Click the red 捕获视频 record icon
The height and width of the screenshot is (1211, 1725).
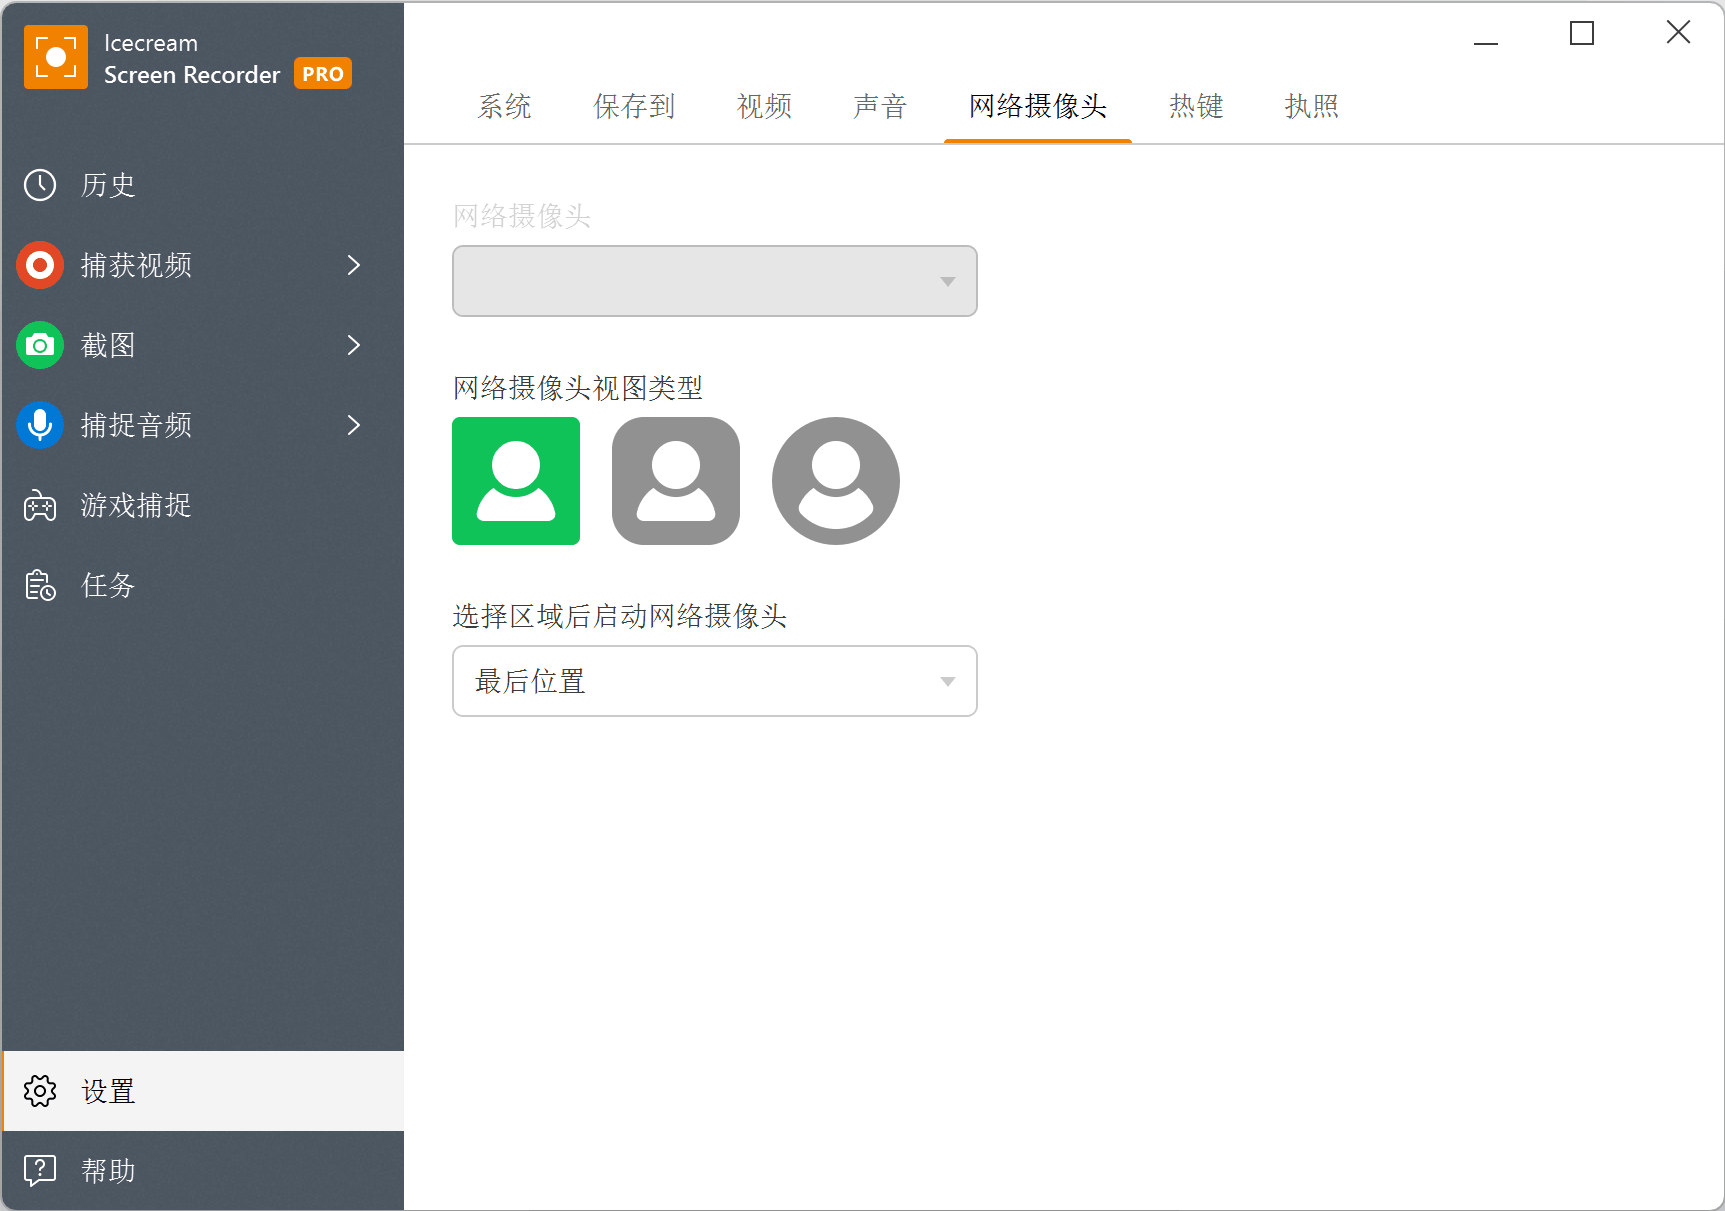tap(40, 265)
